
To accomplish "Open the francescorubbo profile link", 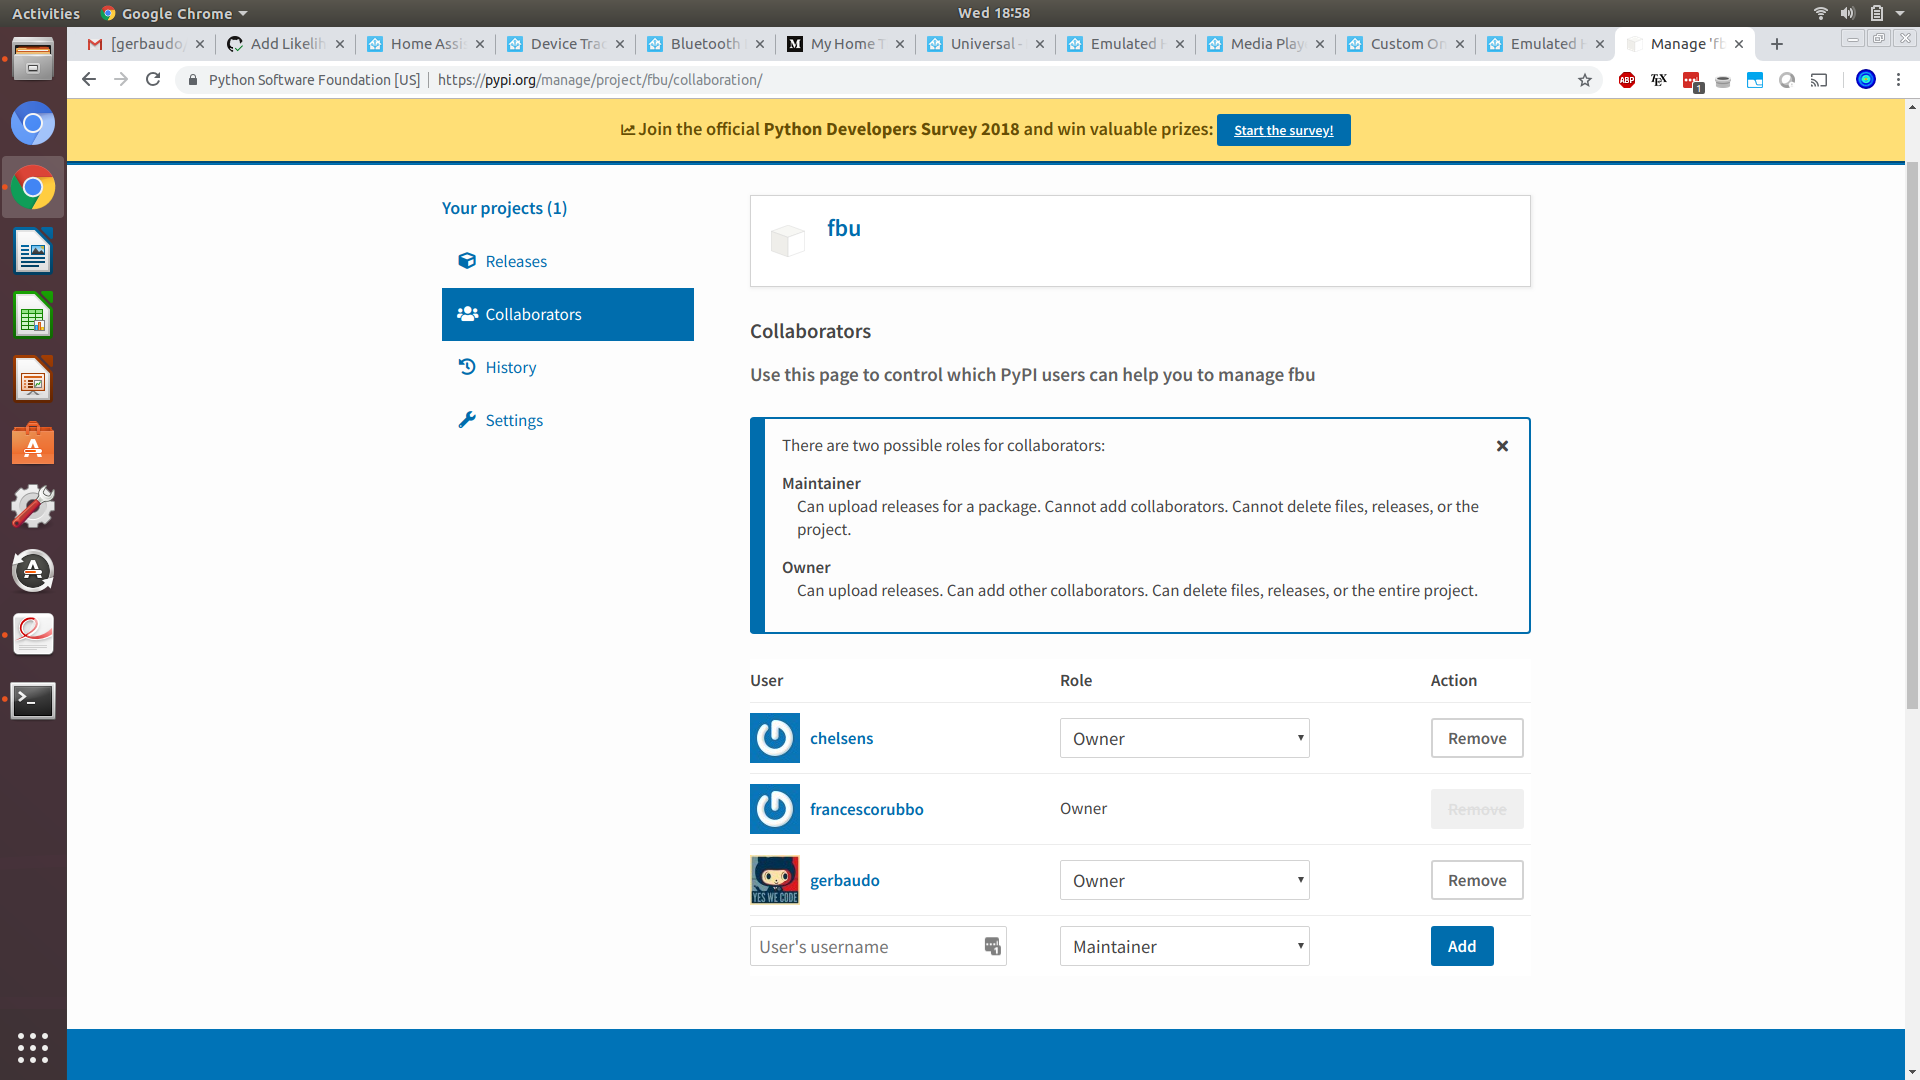I will point(866,809).
